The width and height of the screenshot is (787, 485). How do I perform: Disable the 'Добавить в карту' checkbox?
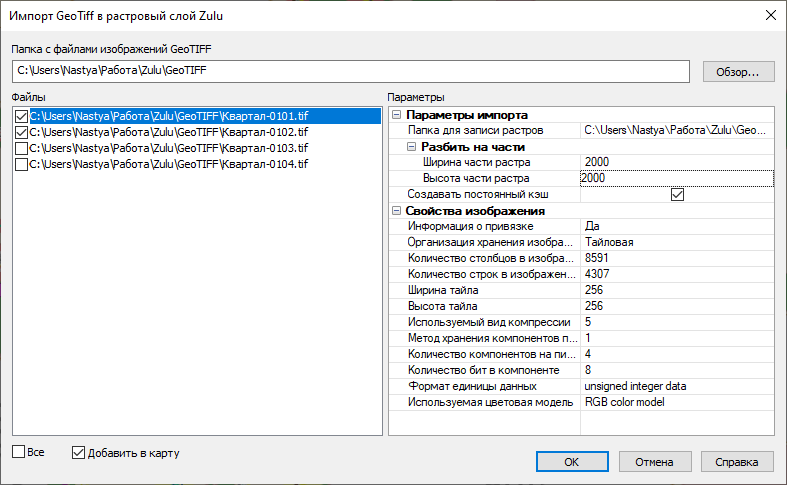tap(79, 452)
